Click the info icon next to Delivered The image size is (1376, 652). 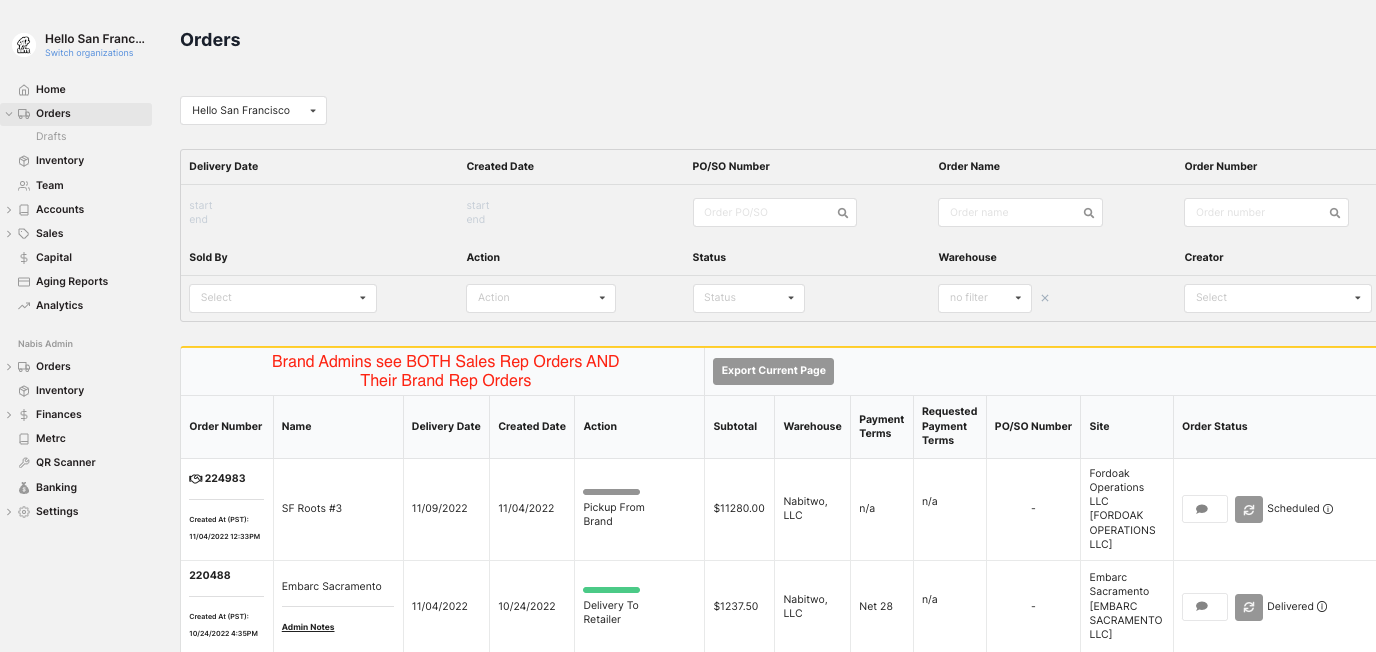(1322, 607)
